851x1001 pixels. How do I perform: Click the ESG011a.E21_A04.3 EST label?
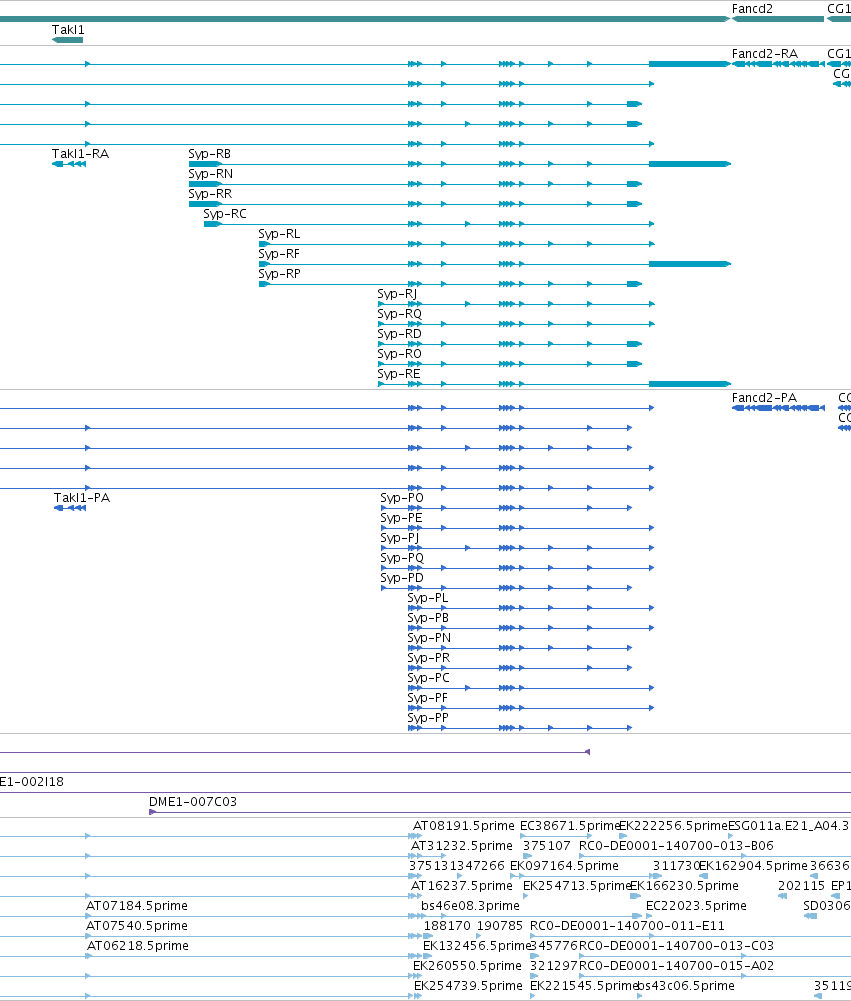click(789, 826)
